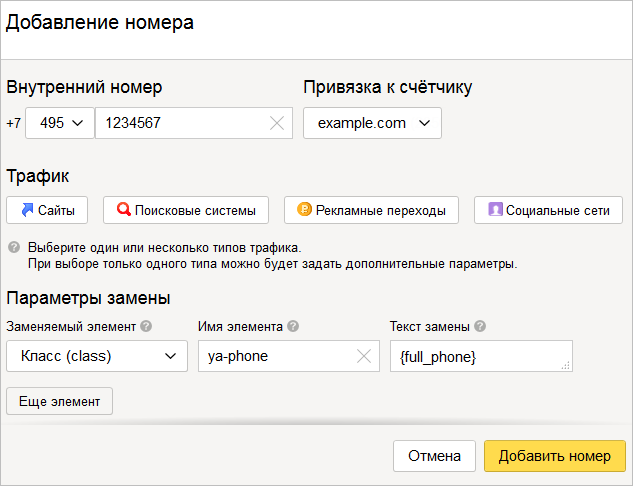Click the yellow Добавить номер button
633x486 pixels.
tap(555, 456)
